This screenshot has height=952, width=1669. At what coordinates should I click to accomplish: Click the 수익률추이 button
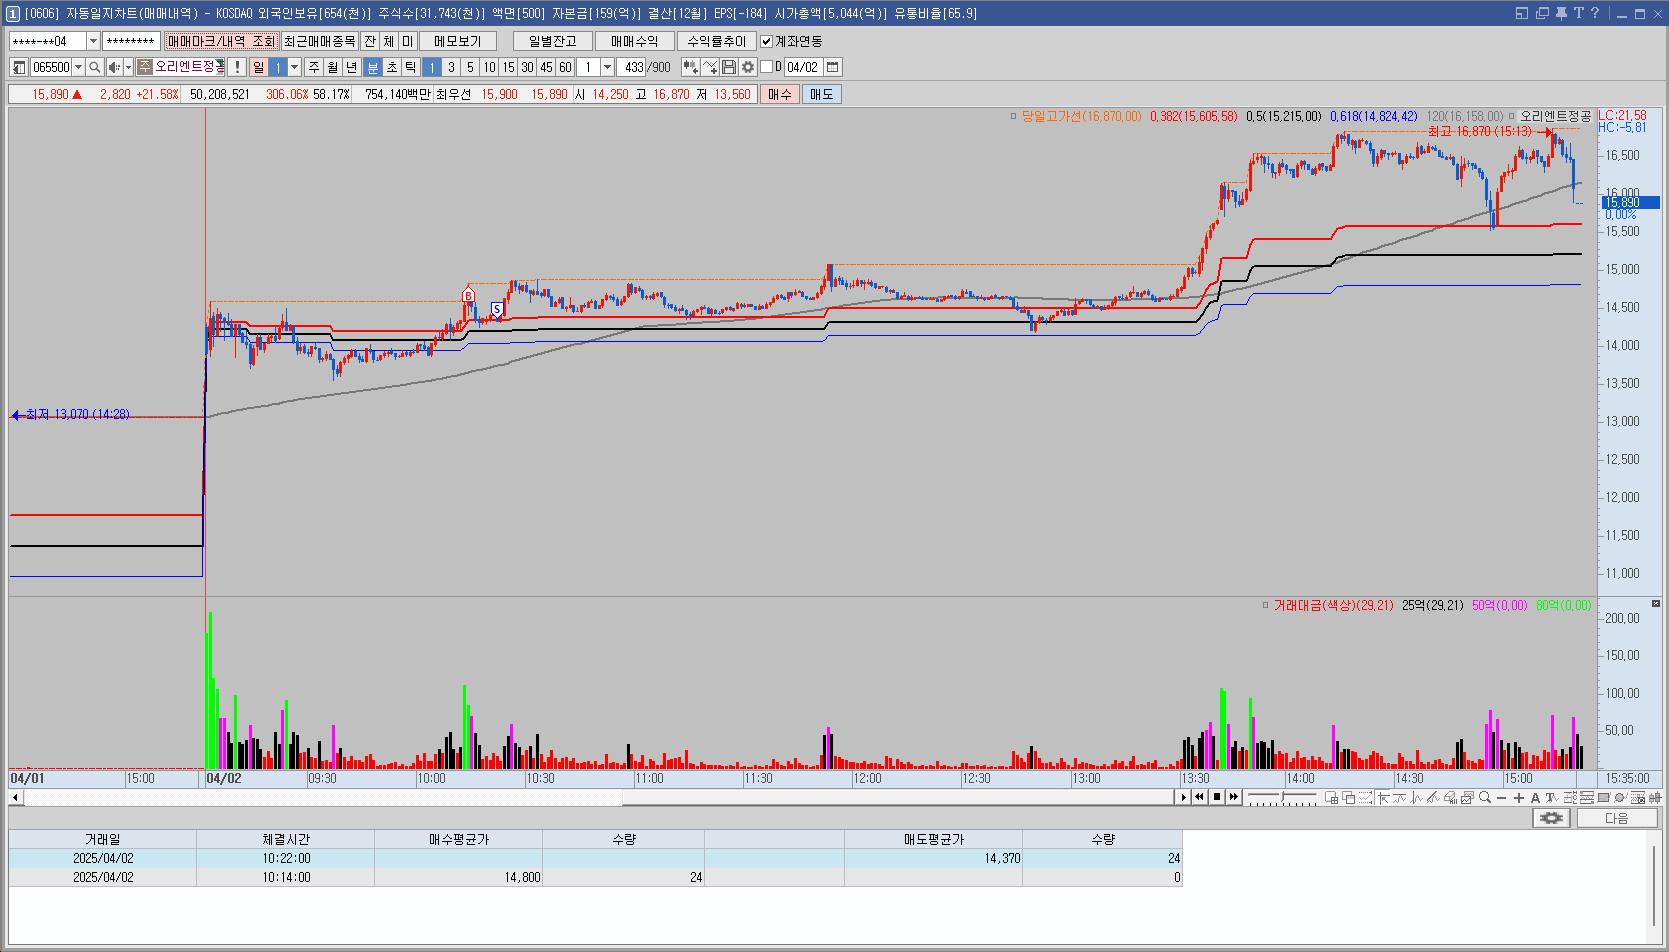(x=717, y=41)
